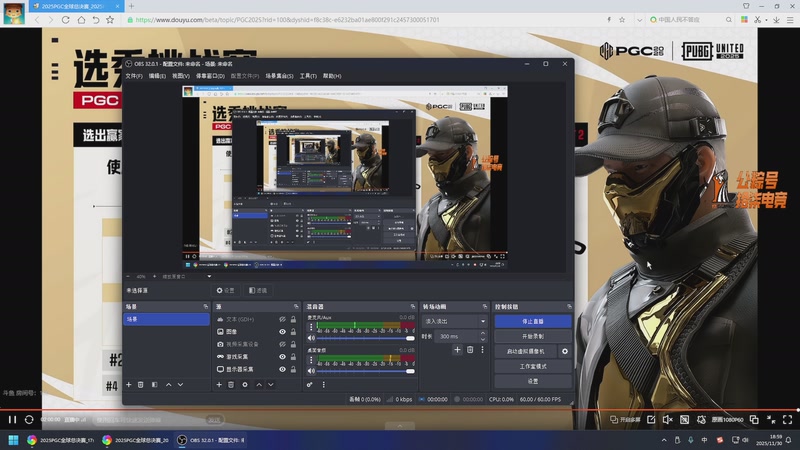This screenshot has width=800, height=450.
Task: Open scene filters icon in the Scenes toolbar
Action: click(155, 385)
